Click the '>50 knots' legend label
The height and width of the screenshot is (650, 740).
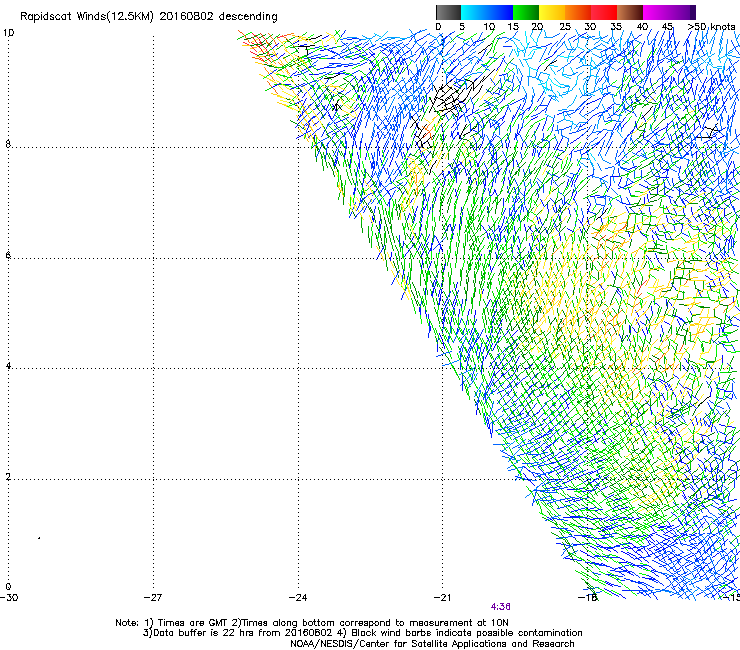[x=711, y=27]
